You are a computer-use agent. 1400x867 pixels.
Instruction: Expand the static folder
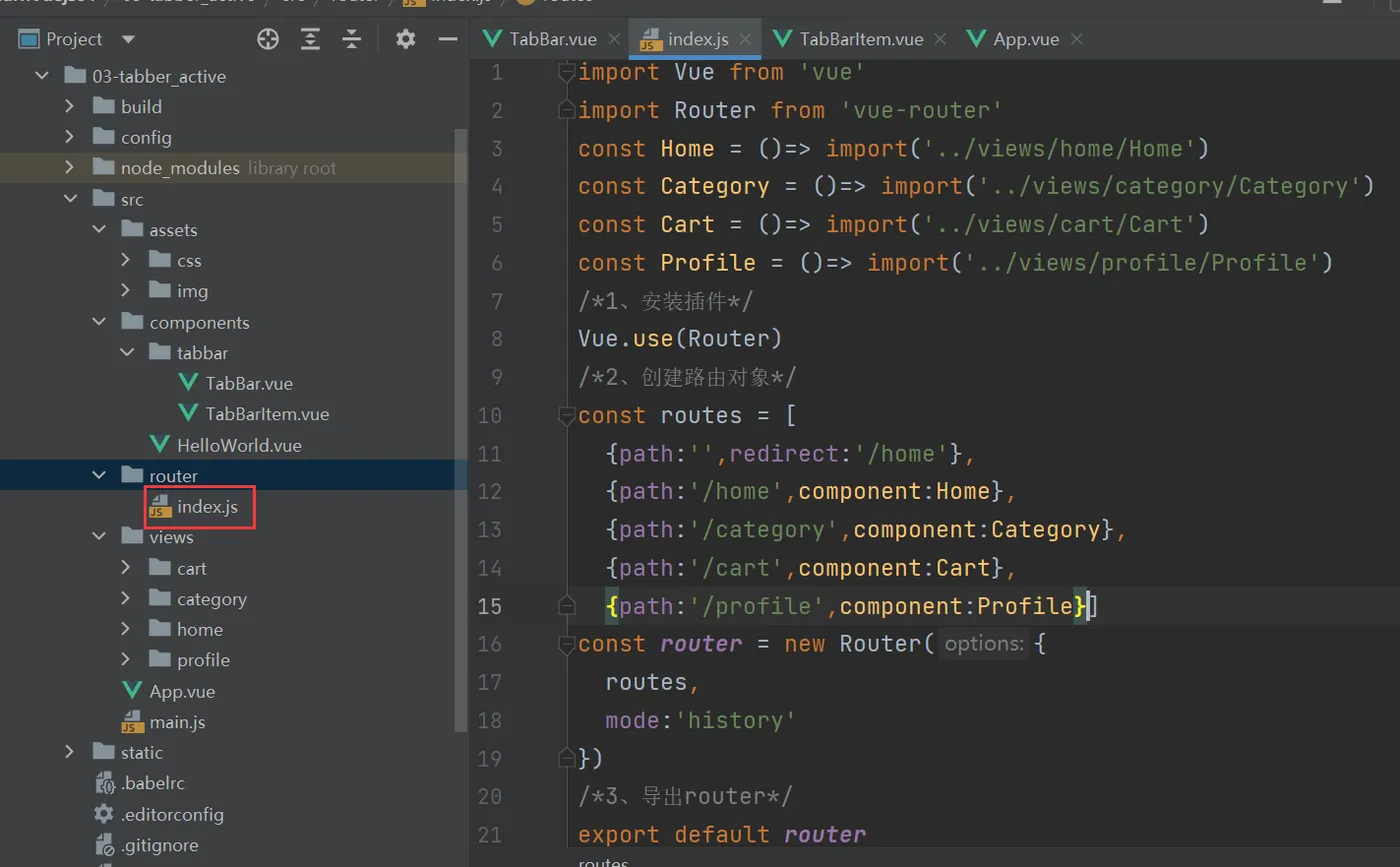click(69, 752)
